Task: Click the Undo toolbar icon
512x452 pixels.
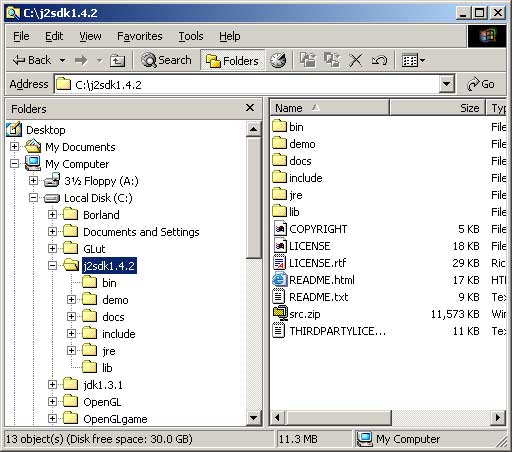Action: click(x=379, y=60)
